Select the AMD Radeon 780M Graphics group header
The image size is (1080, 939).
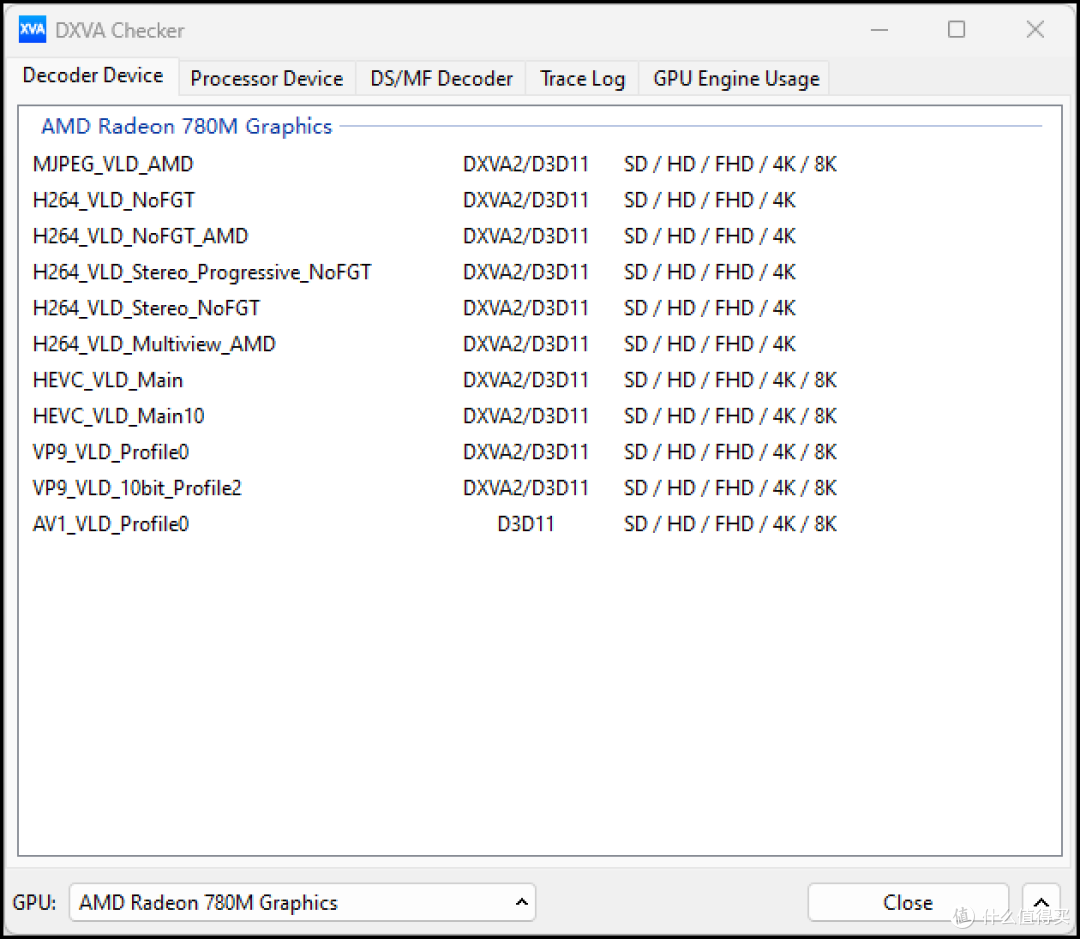[187, 126]
